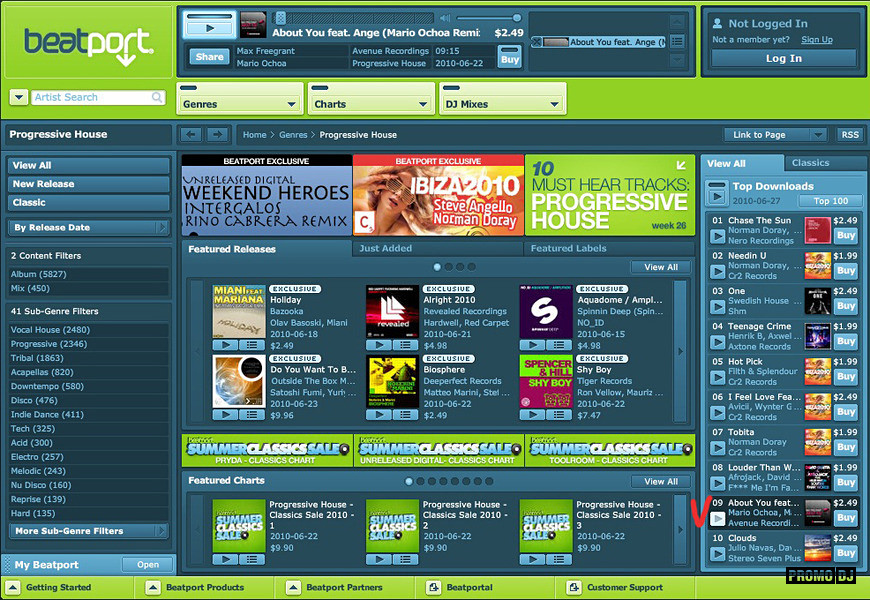Expand the DJ Mixes dropdown
The width and height of the screenshot is (870, 600).
tap(502, 104)
